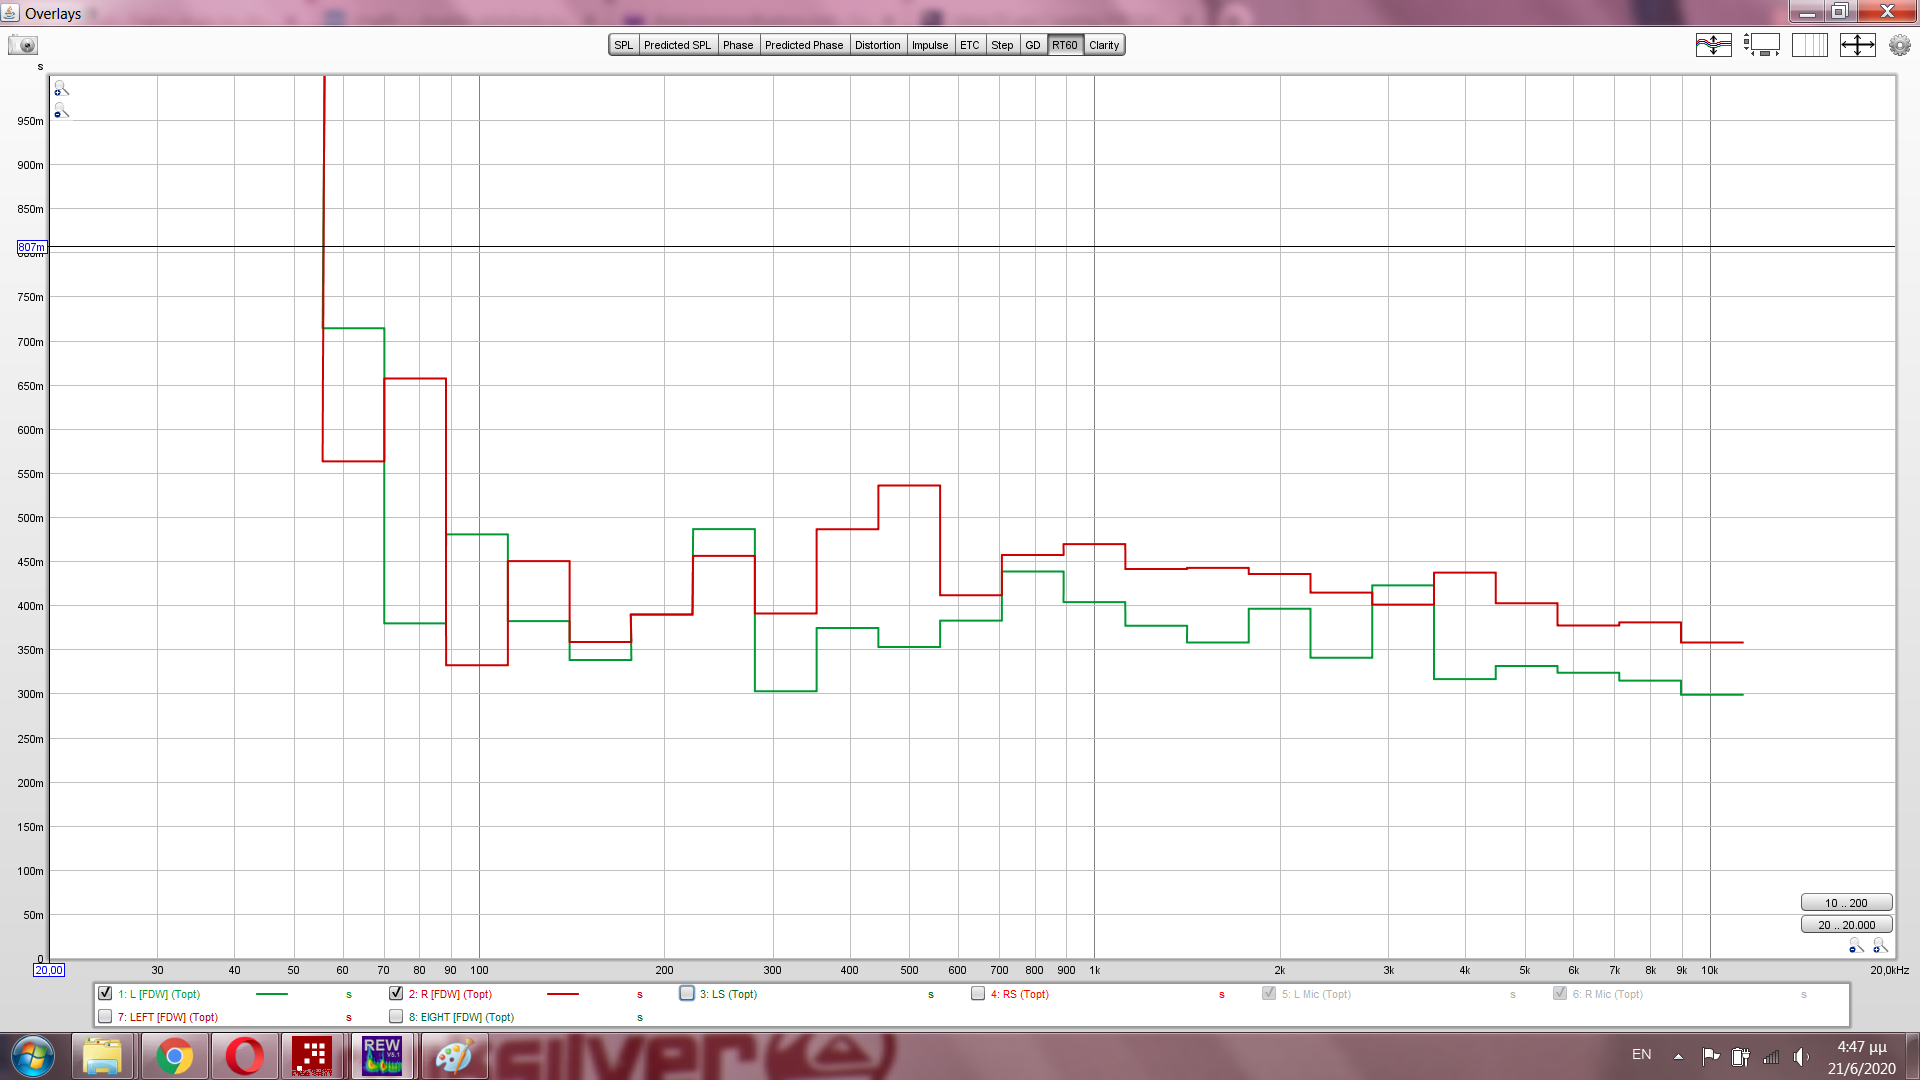Click the vertical zoom in magnifier
The width and height of the screenshot is (1920, 1080).
(61, 89)
